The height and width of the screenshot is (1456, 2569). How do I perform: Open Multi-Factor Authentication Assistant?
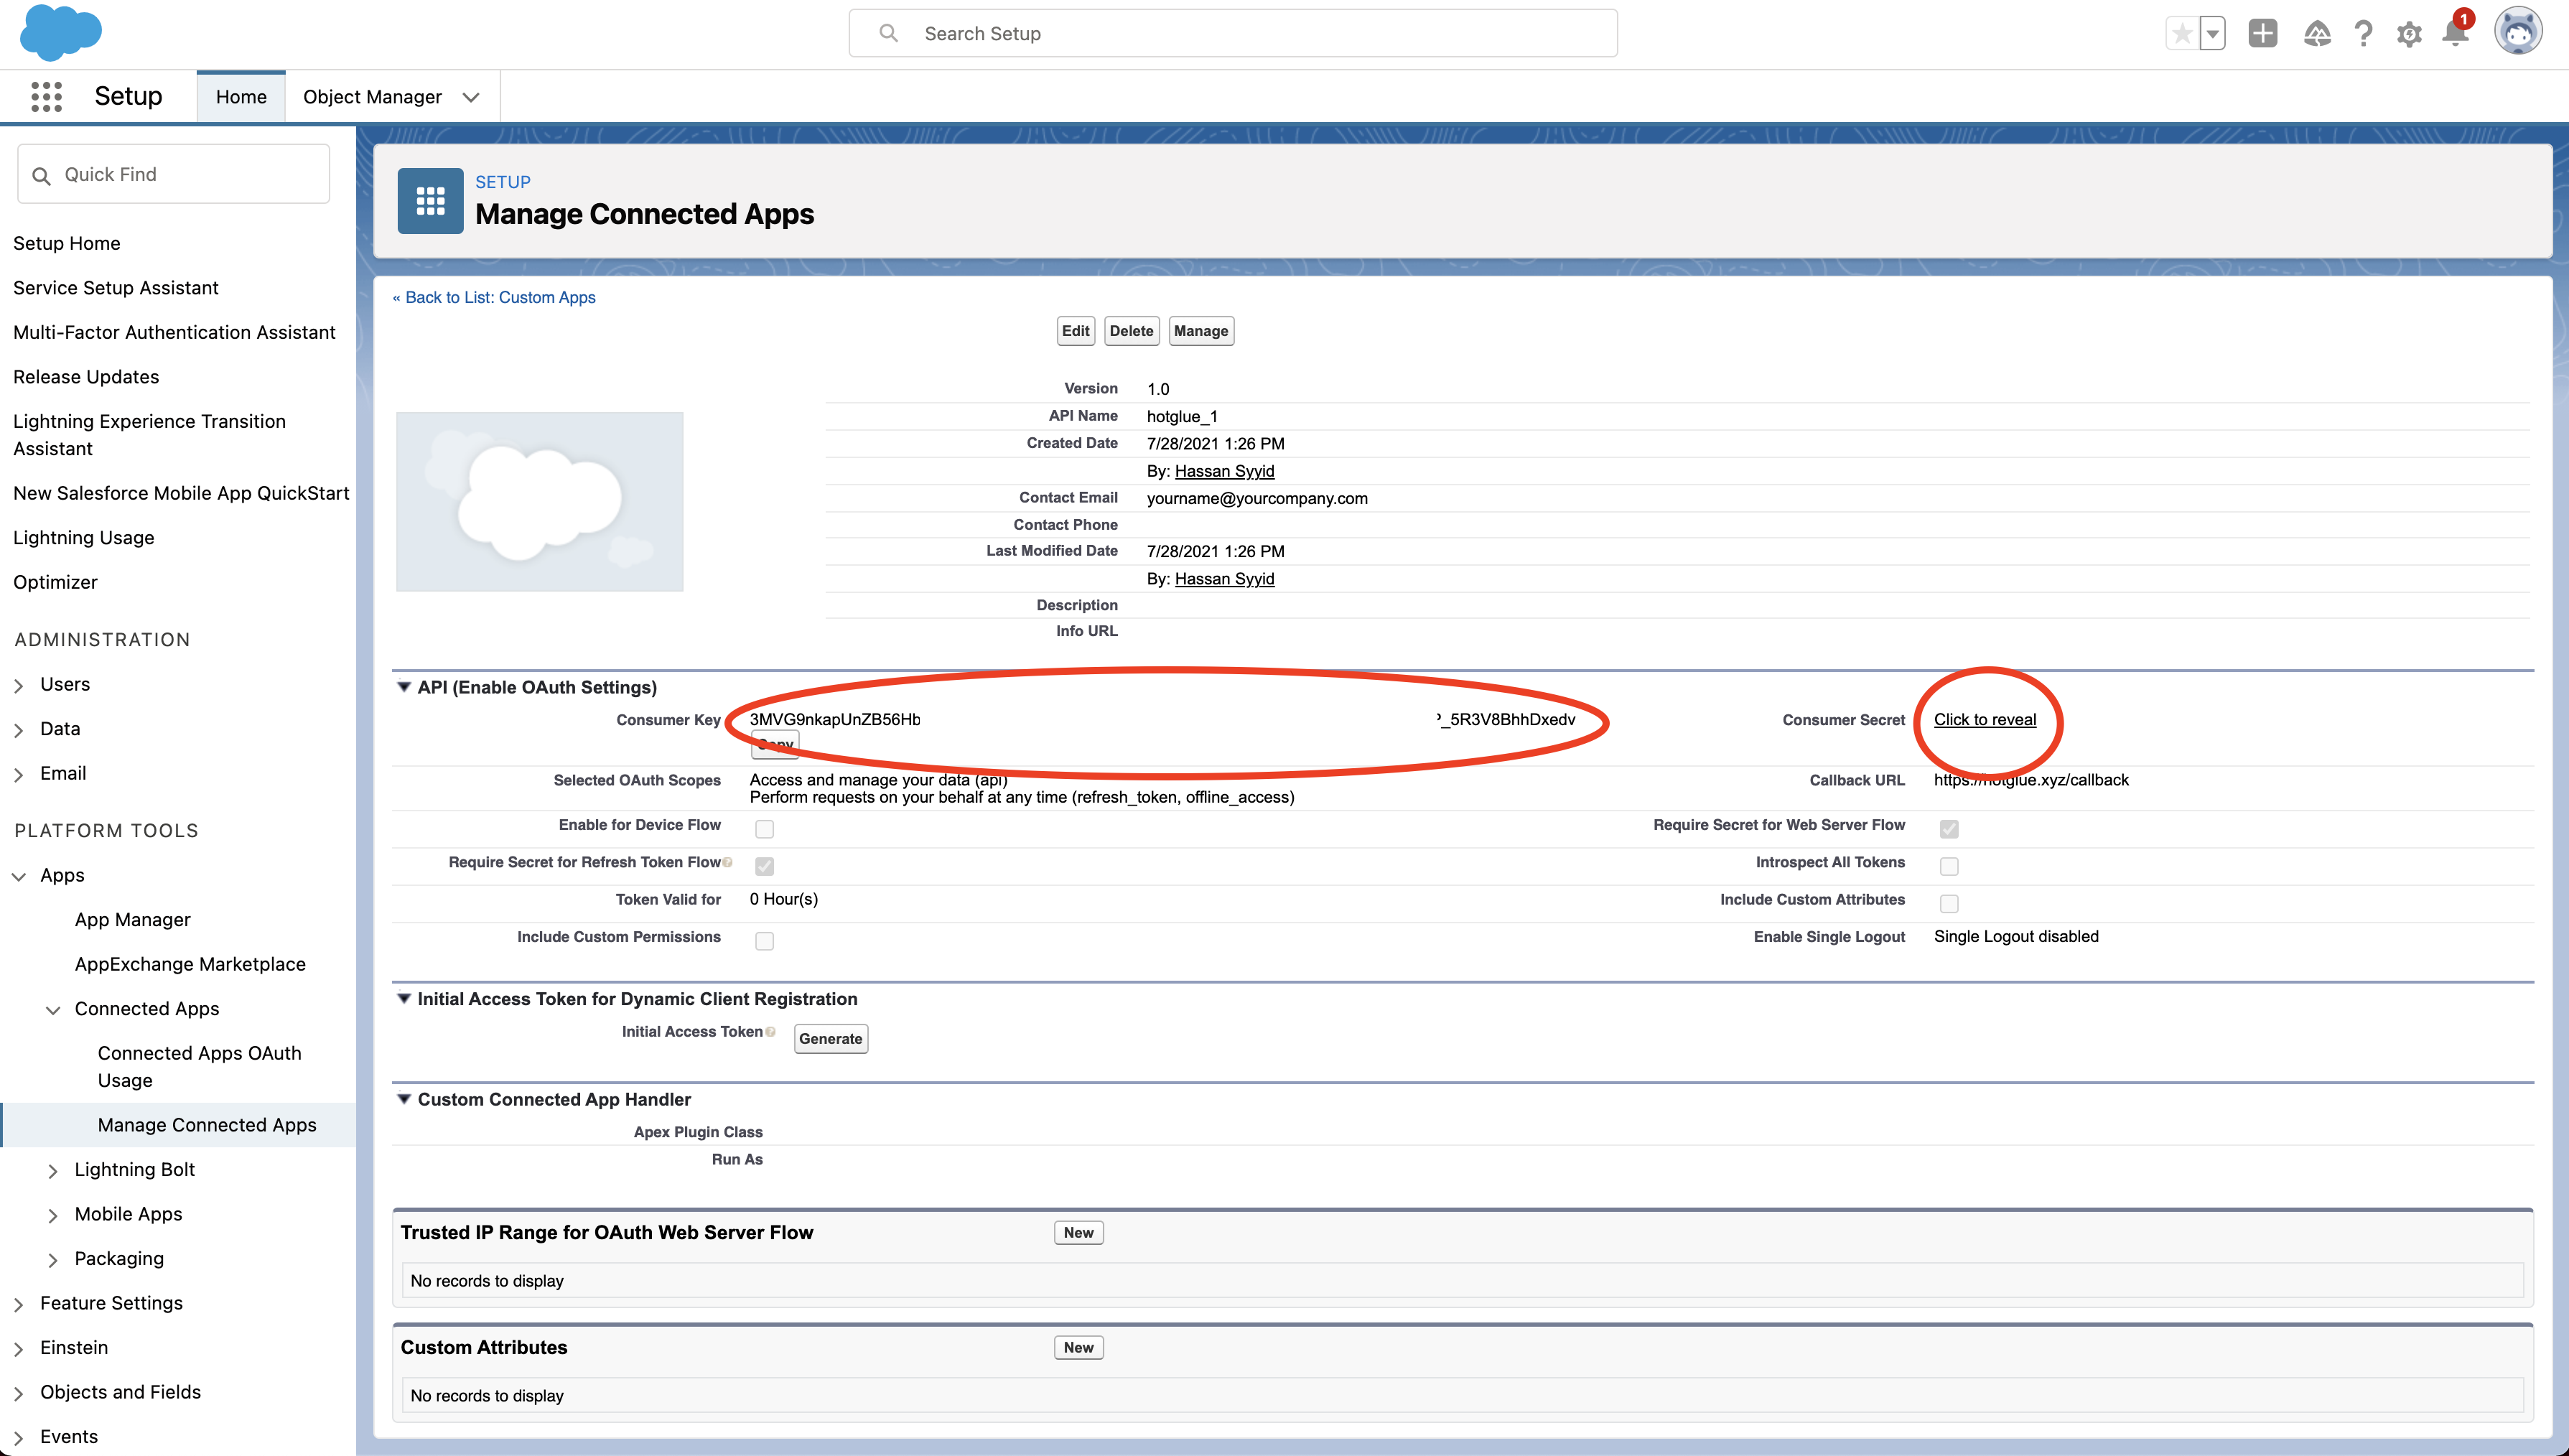pyautogui.click(x=174, y=332)
